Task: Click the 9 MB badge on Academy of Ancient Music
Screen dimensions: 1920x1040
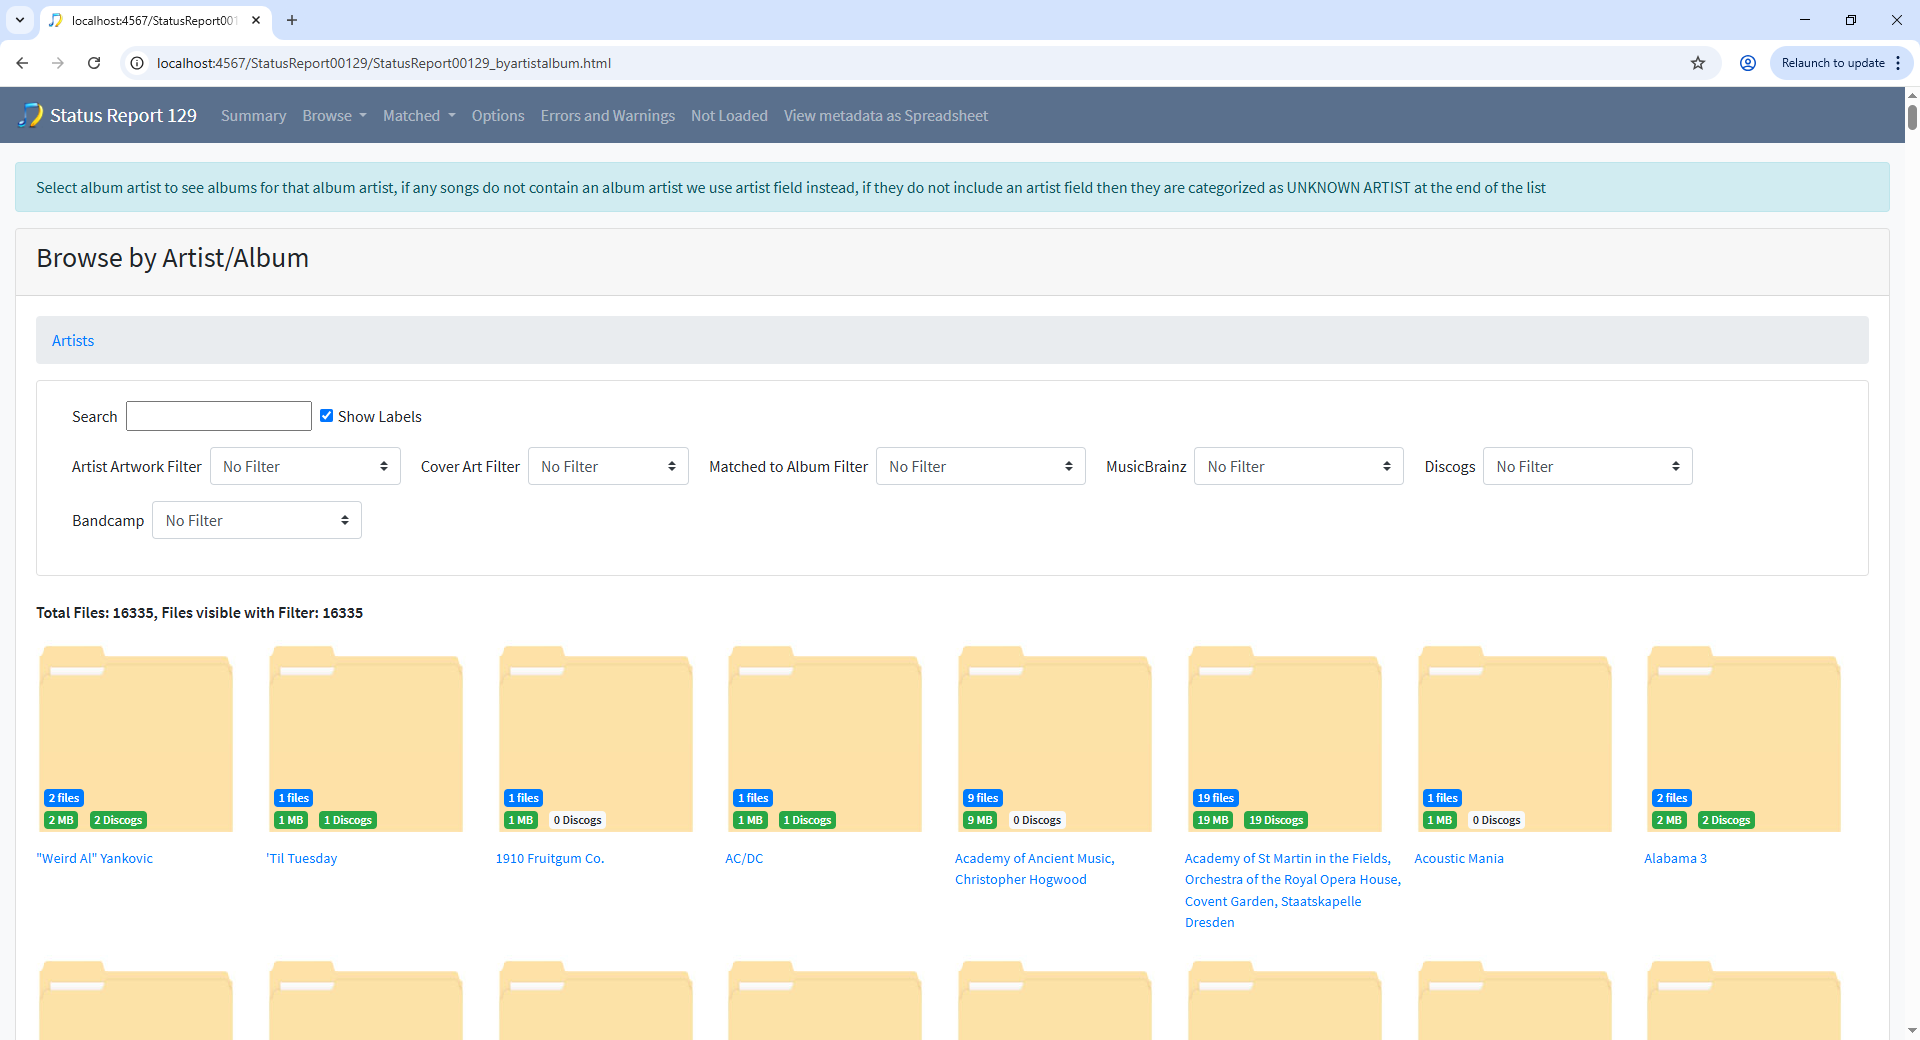Action: click(980, 820)
